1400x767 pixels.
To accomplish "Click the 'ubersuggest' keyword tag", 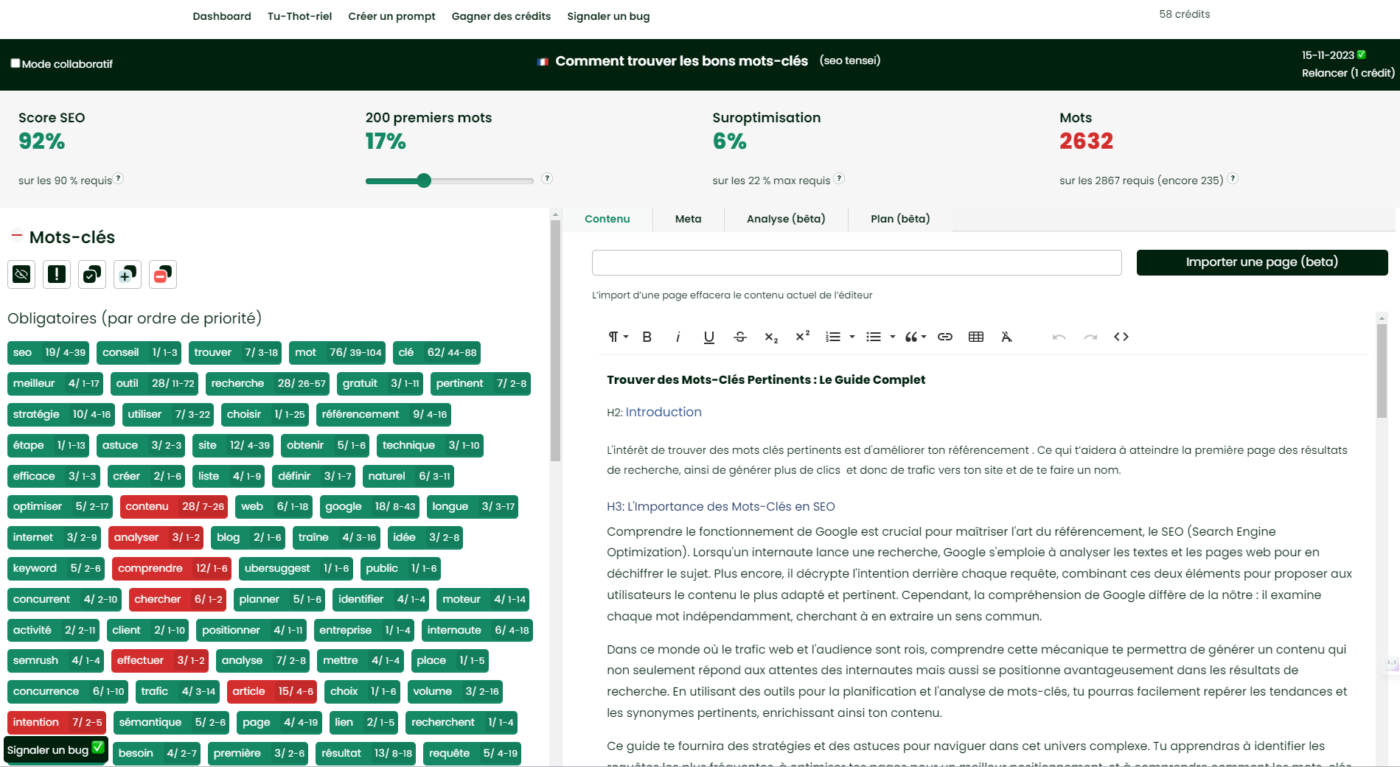I will (x=297, y=569).
